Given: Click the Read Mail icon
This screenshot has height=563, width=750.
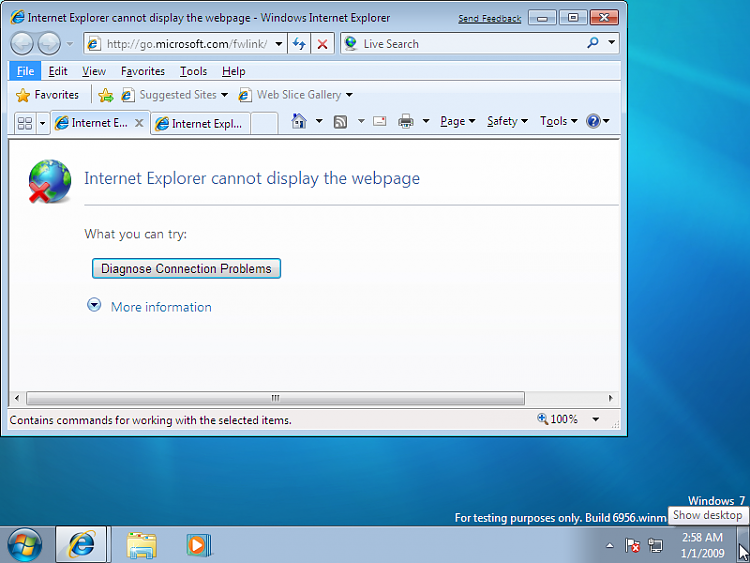Looking at the screenshot, I should tap(380, 121).
